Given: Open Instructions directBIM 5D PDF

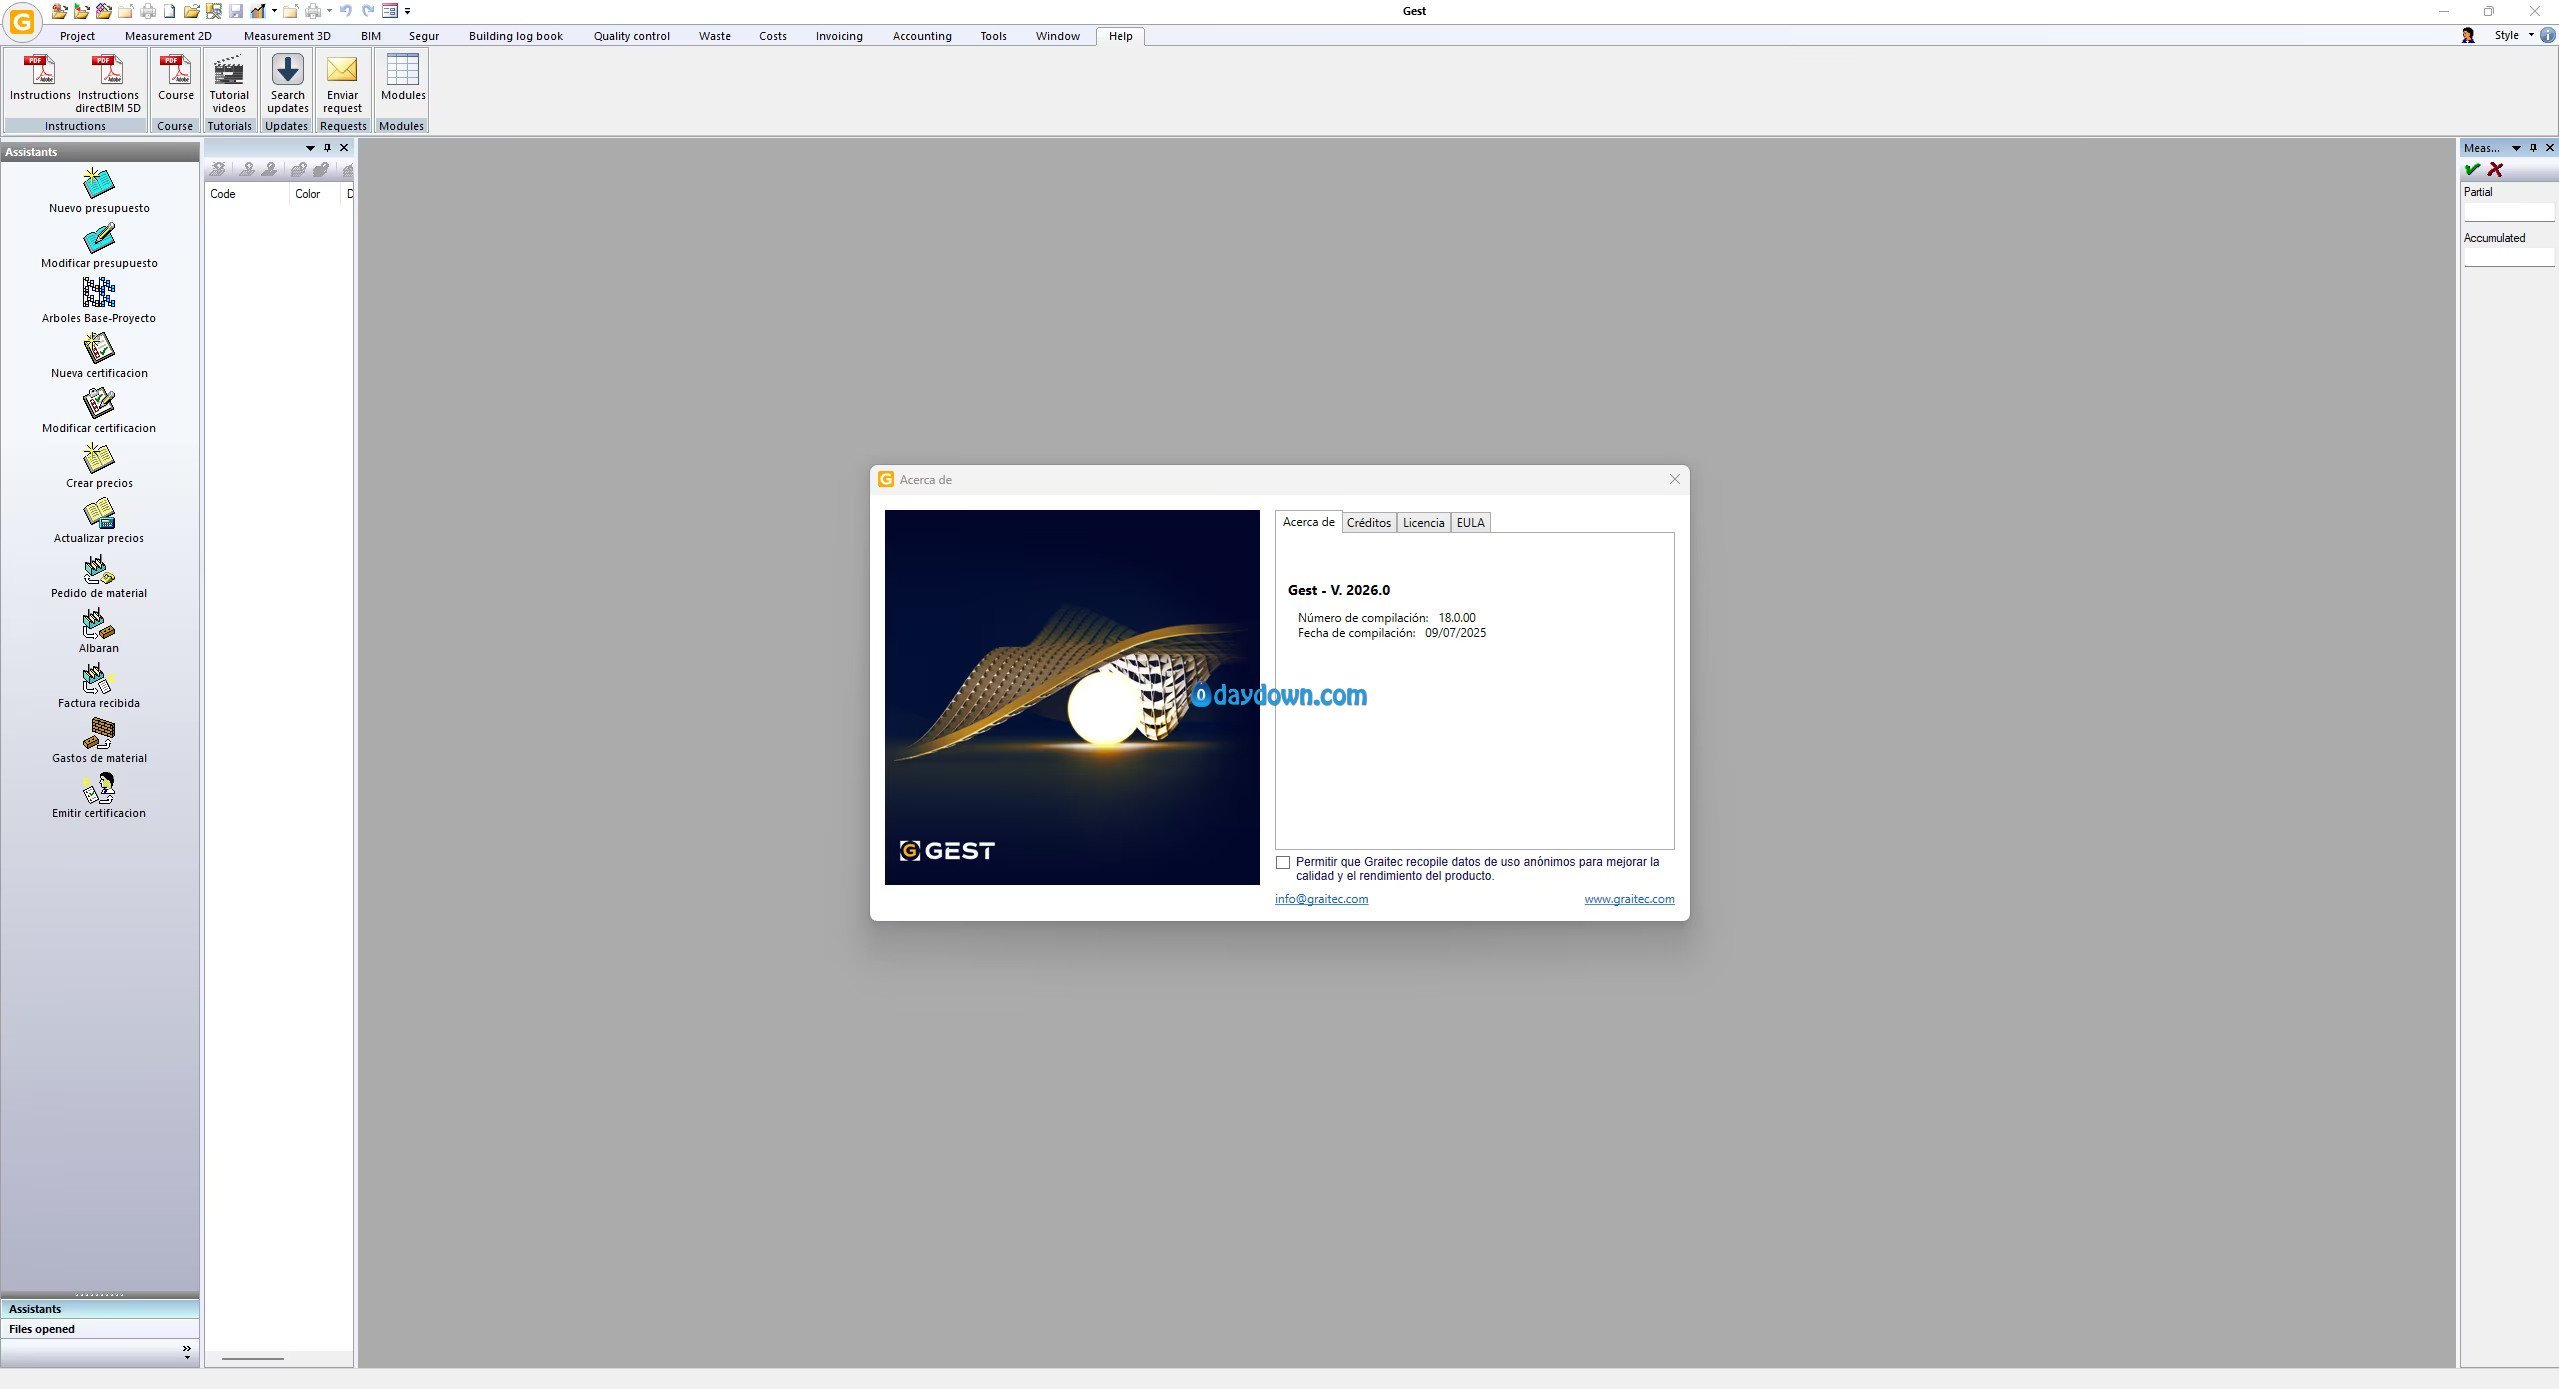Looking at the screenshot, I should [108, 83].
